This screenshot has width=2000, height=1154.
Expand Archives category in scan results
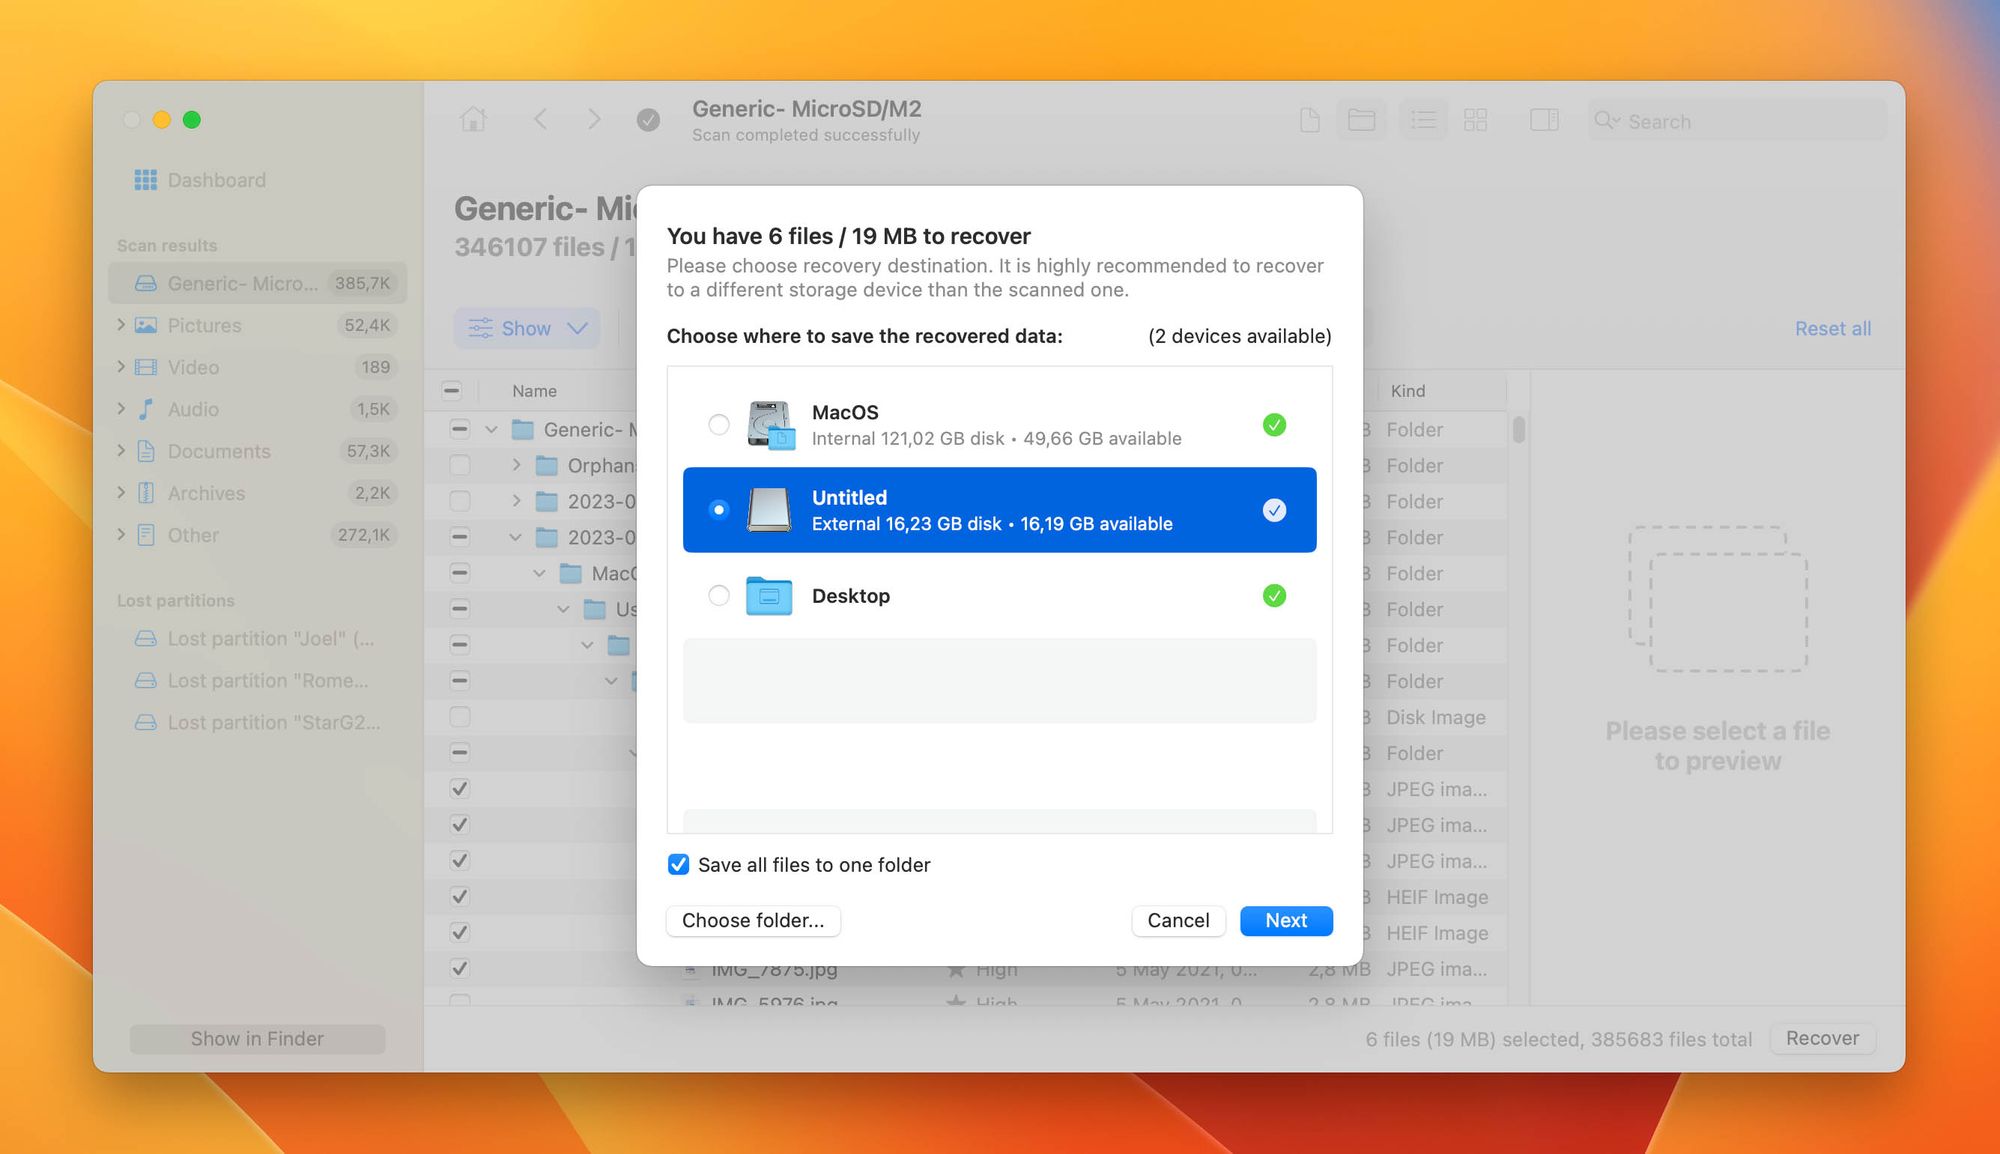click(x=125, y=492)
